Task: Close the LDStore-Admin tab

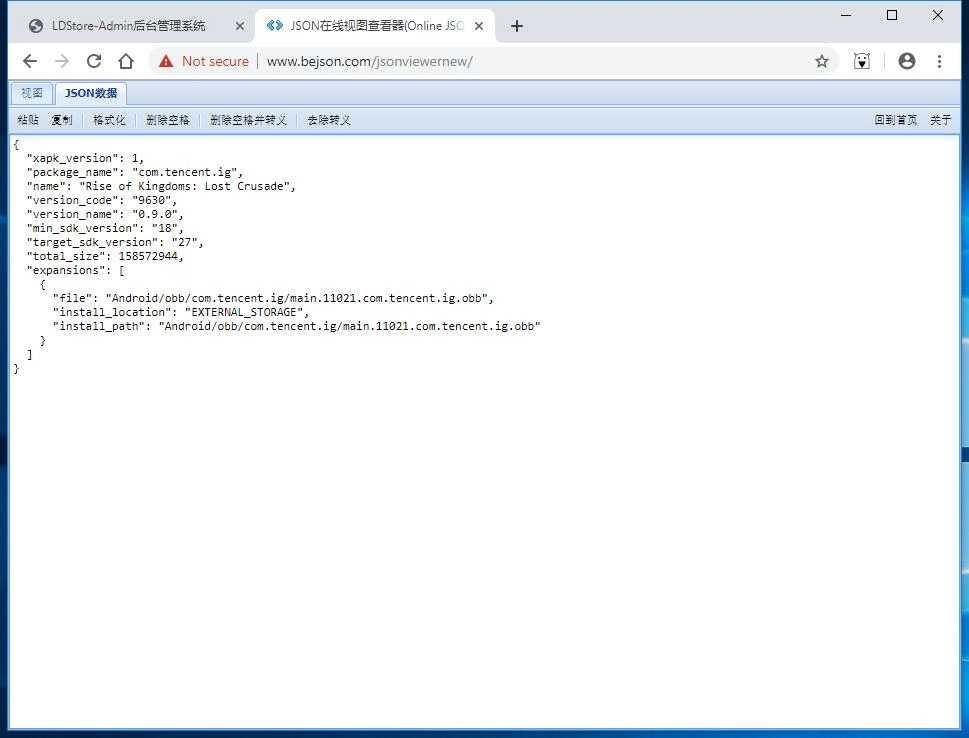Action: 240,26
